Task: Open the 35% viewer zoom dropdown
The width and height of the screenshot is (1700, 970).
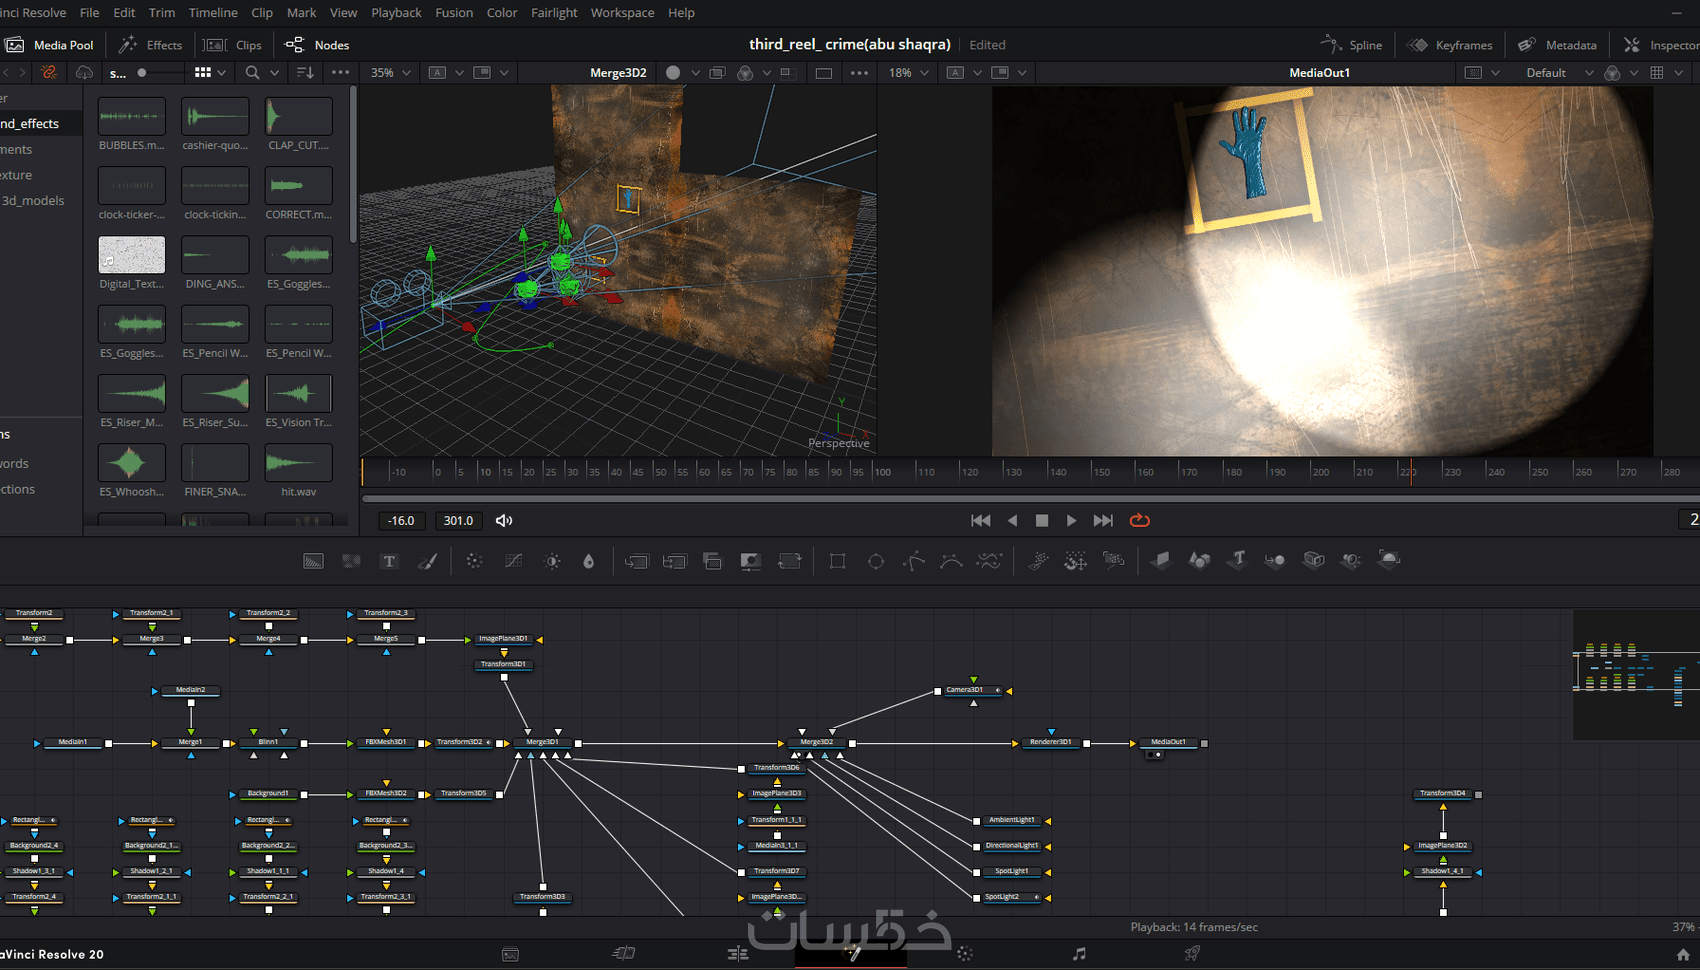Action: coord(393,72)
